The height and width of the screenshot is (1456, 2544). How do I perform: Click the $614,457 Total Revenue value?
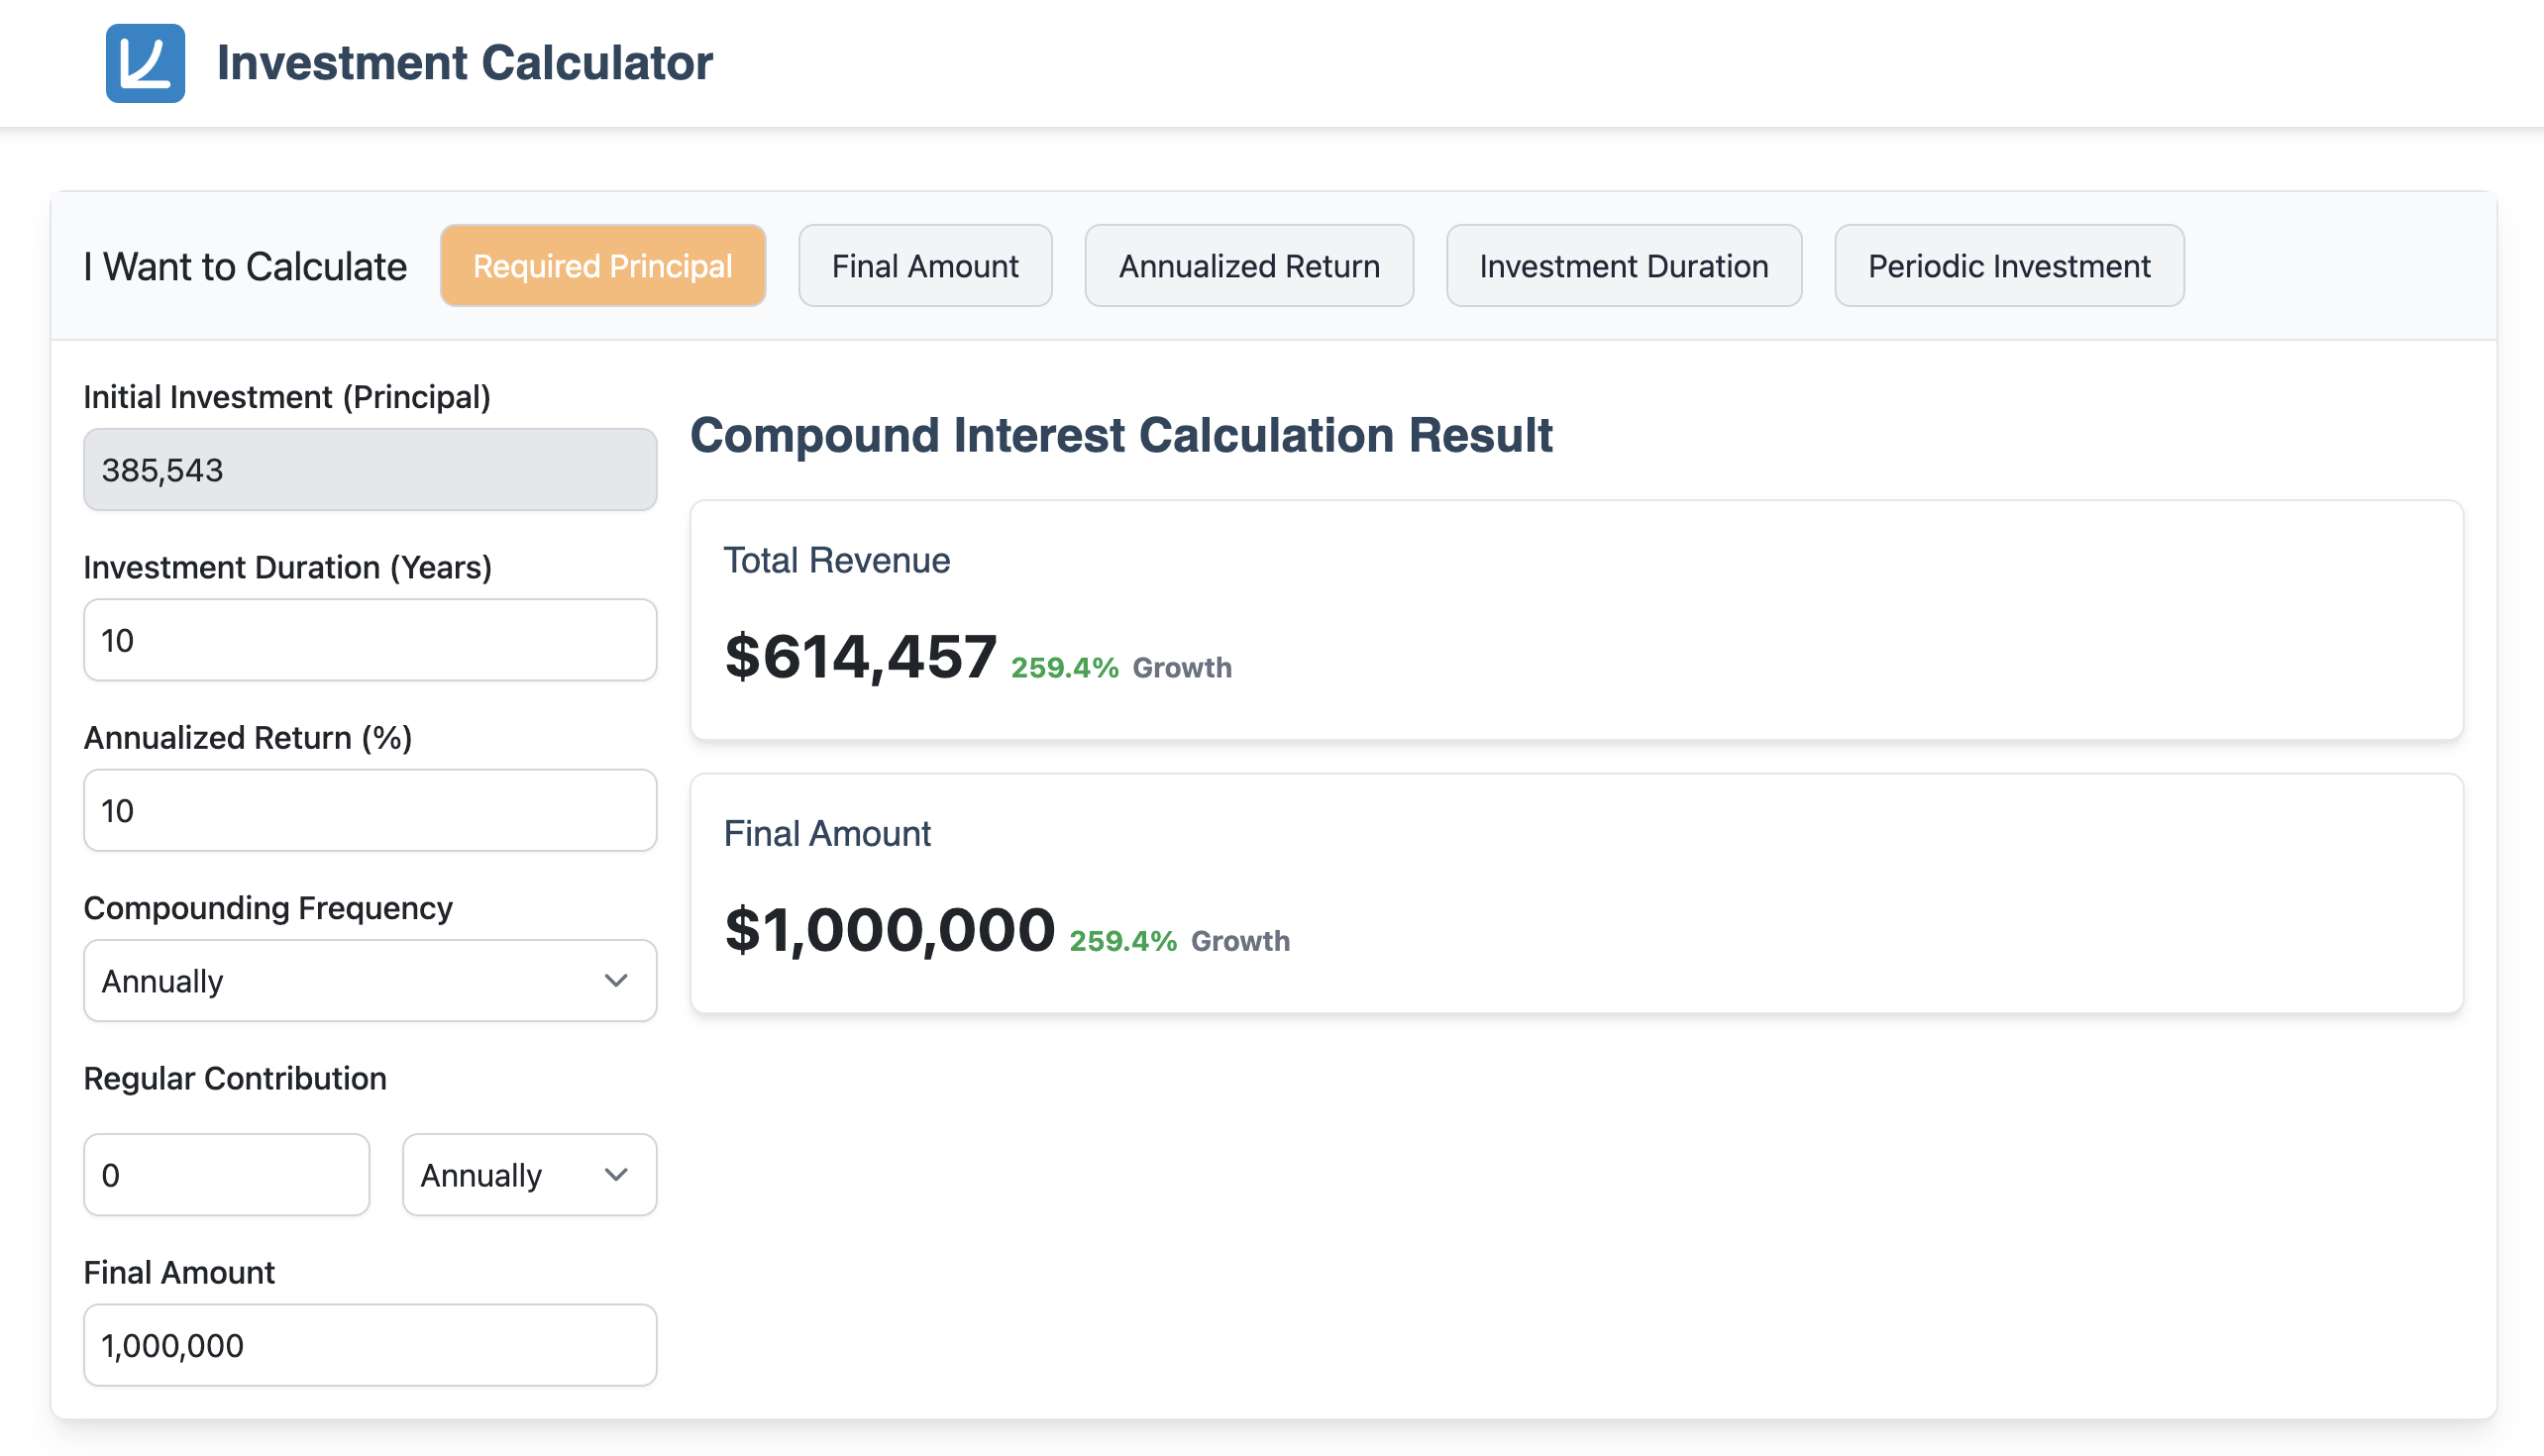860,657
